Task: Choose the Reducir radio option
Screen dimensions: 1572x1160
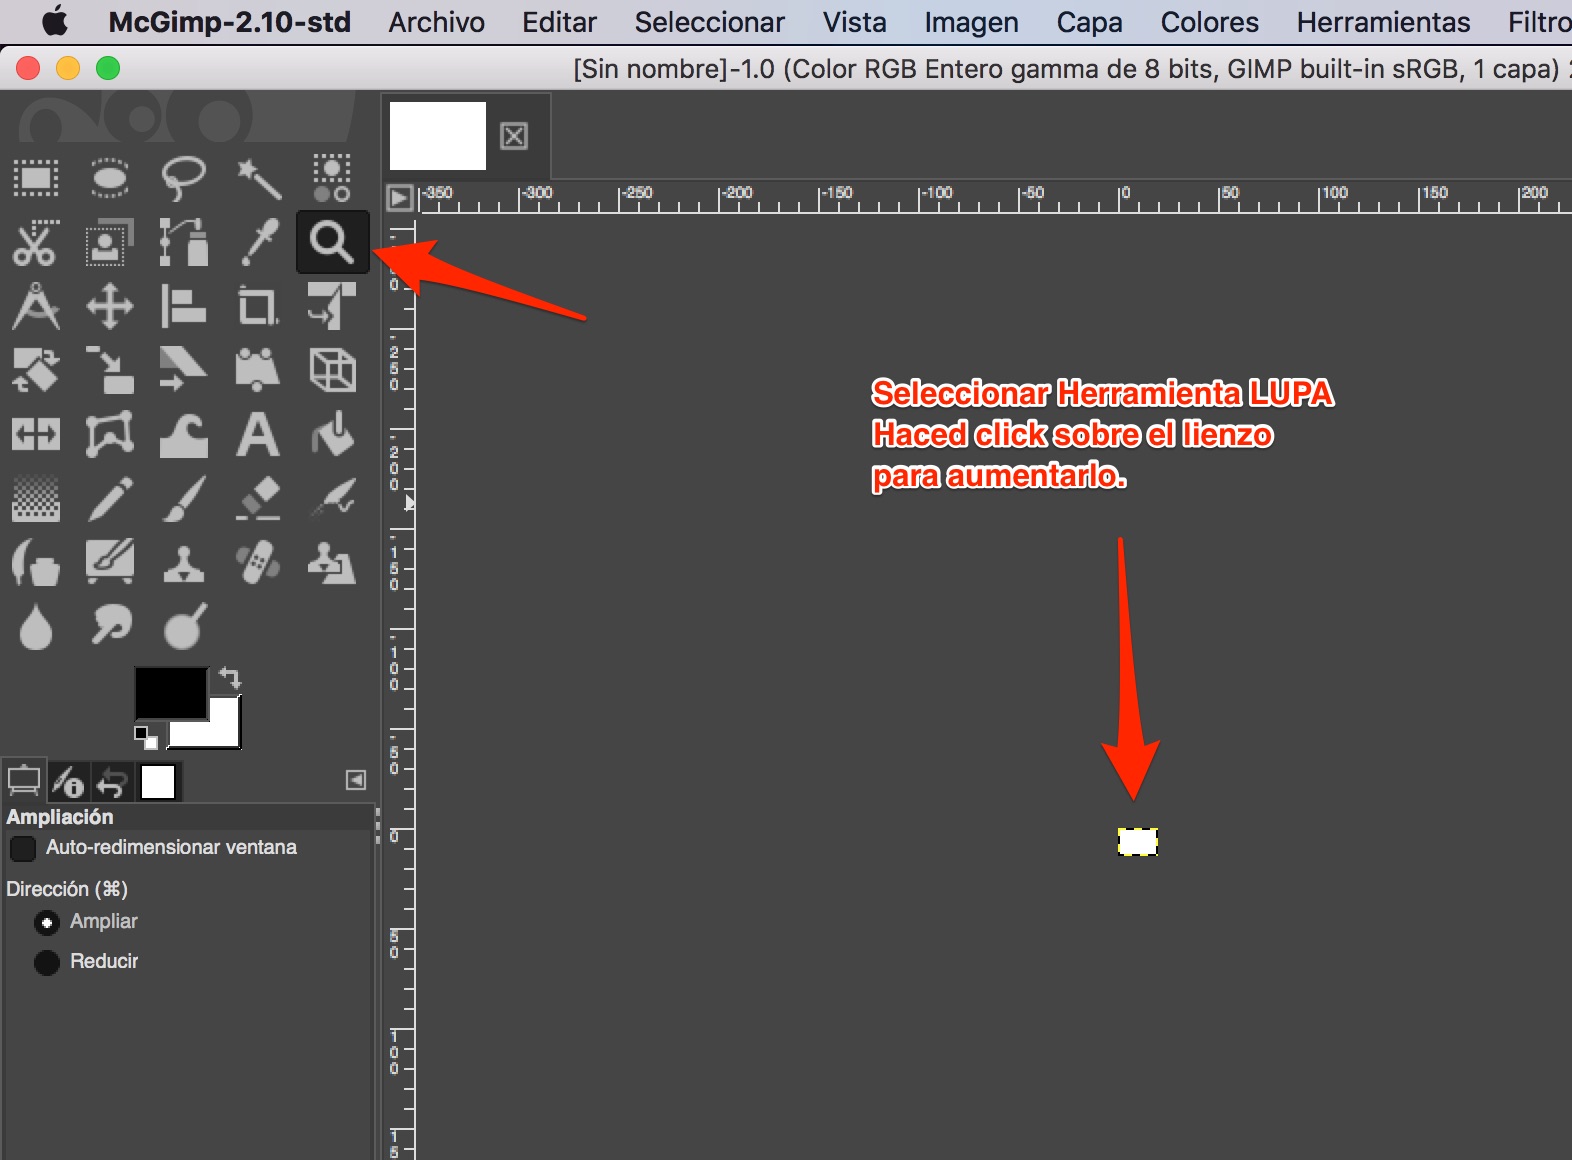Action: coord(46,962)
